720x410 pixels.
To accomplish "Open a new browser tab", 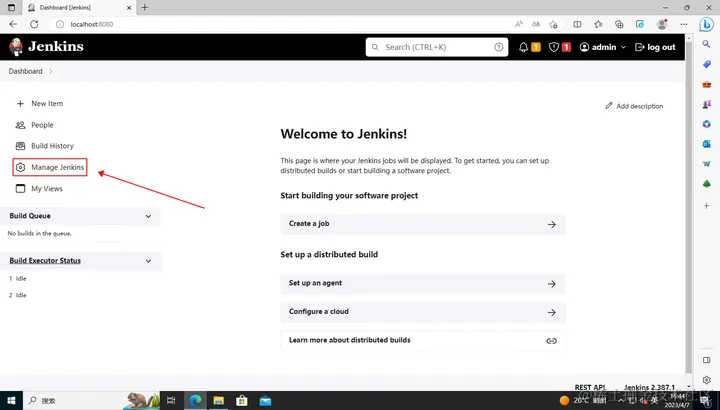I will [x=145, y=7].
